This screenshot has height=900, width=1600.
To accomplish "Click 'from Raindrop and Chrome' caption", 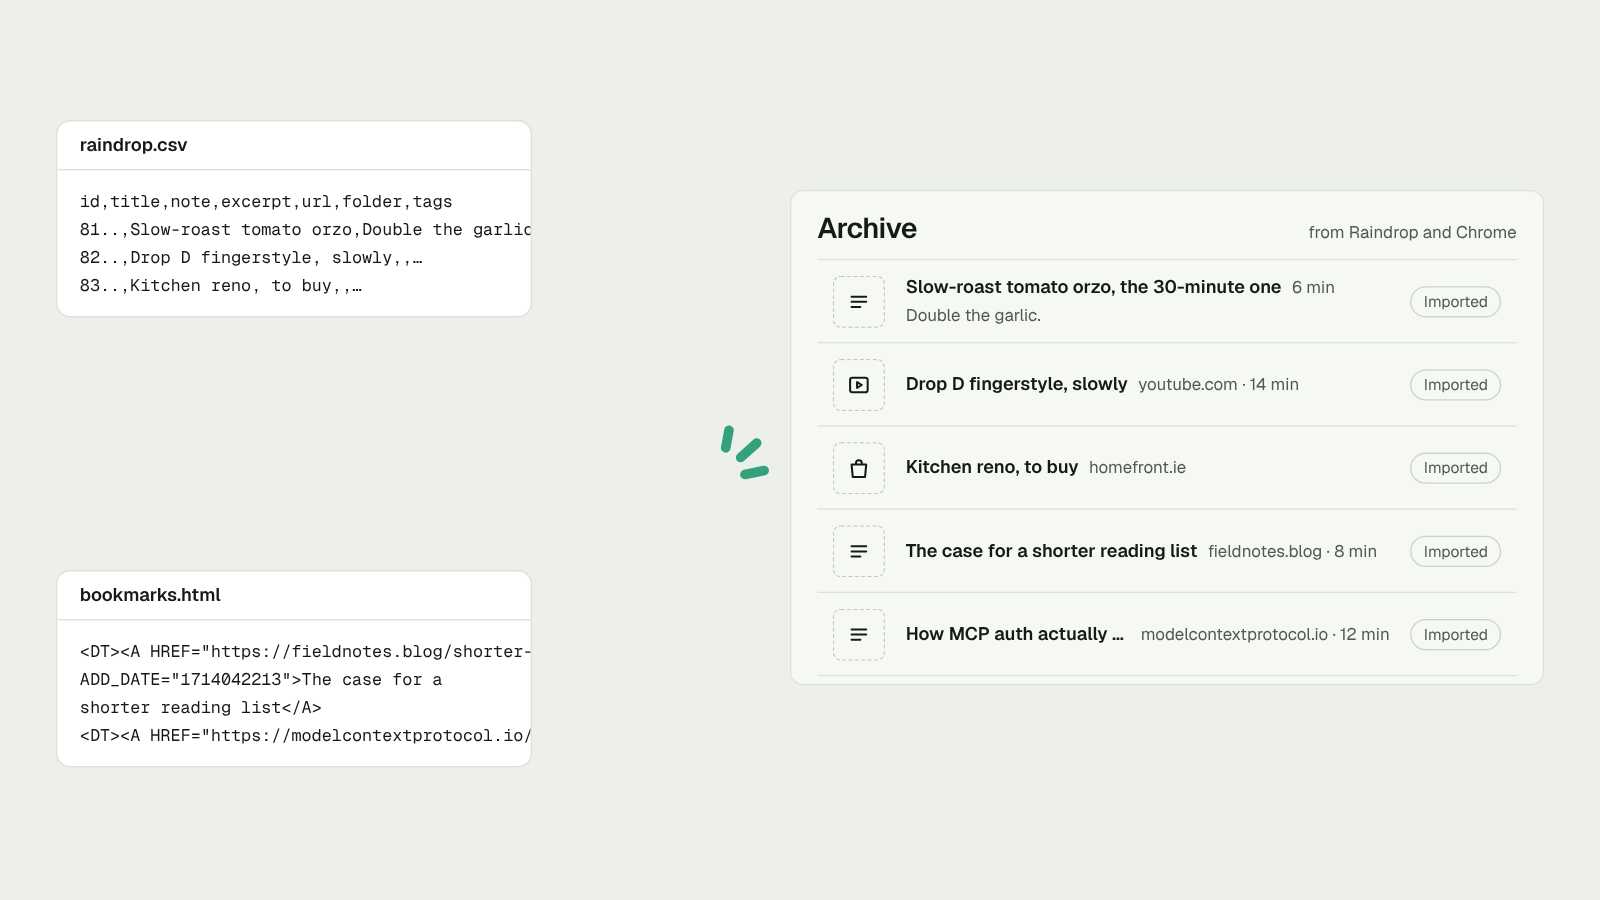I will (1412, 232).
